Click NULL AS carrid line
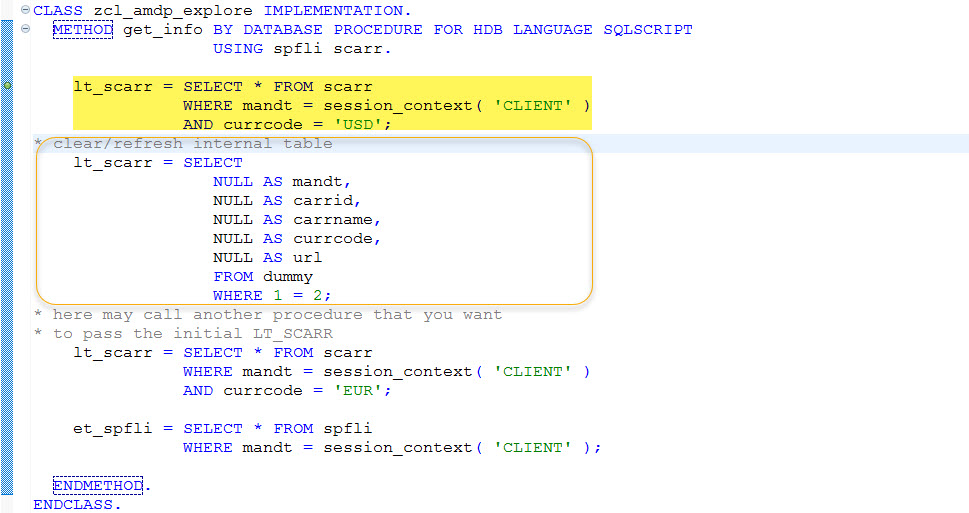Image resolution: width=969 pixels, height=513 pixels. tap(287, 201)
